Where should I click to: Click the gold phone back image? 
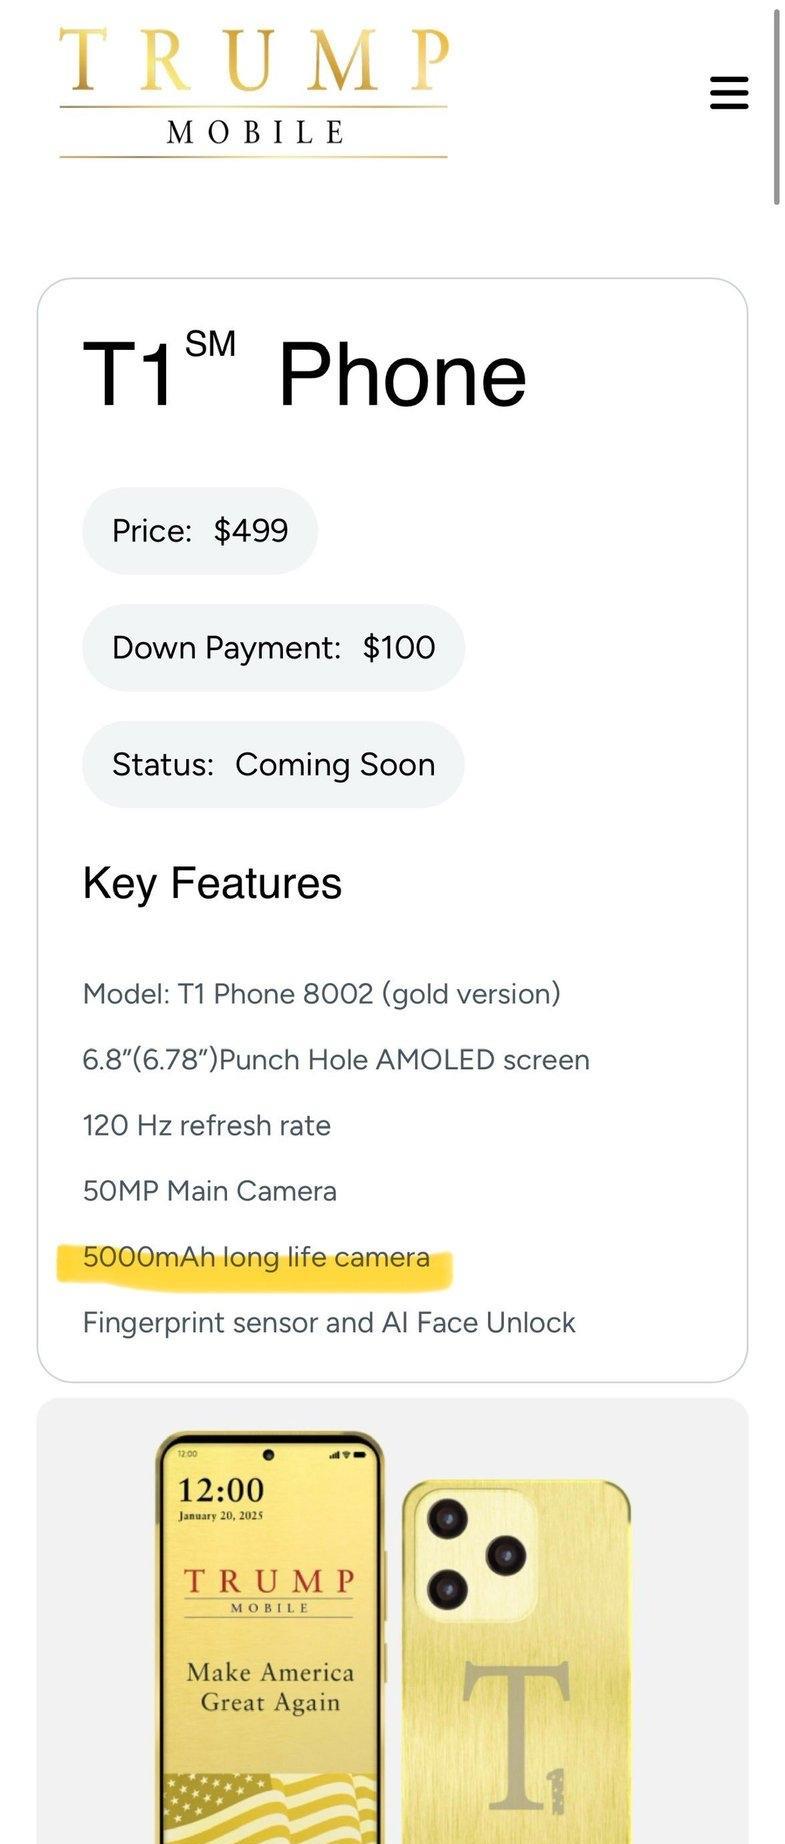point(517,1662)
